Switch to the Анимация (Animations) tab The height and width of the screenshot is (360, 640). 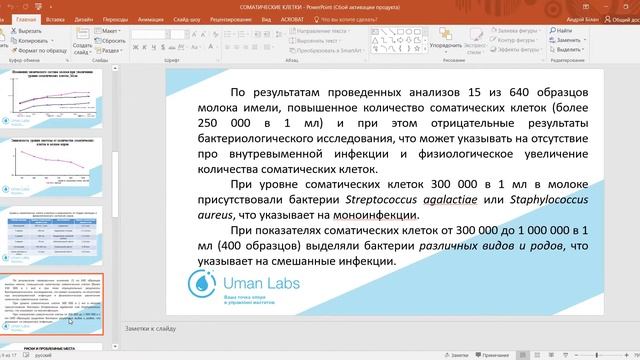[151, 19]
